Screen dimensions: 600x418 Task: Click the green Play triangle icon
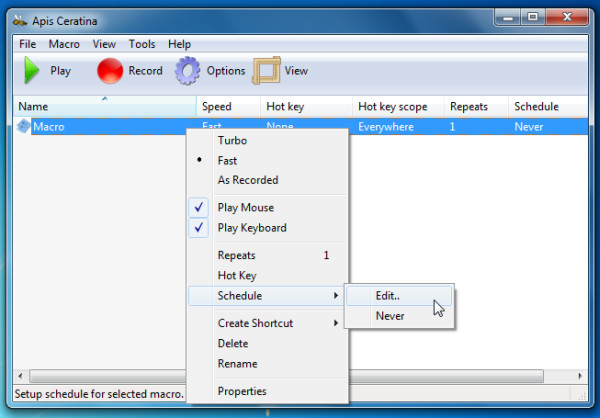(32, 70)
